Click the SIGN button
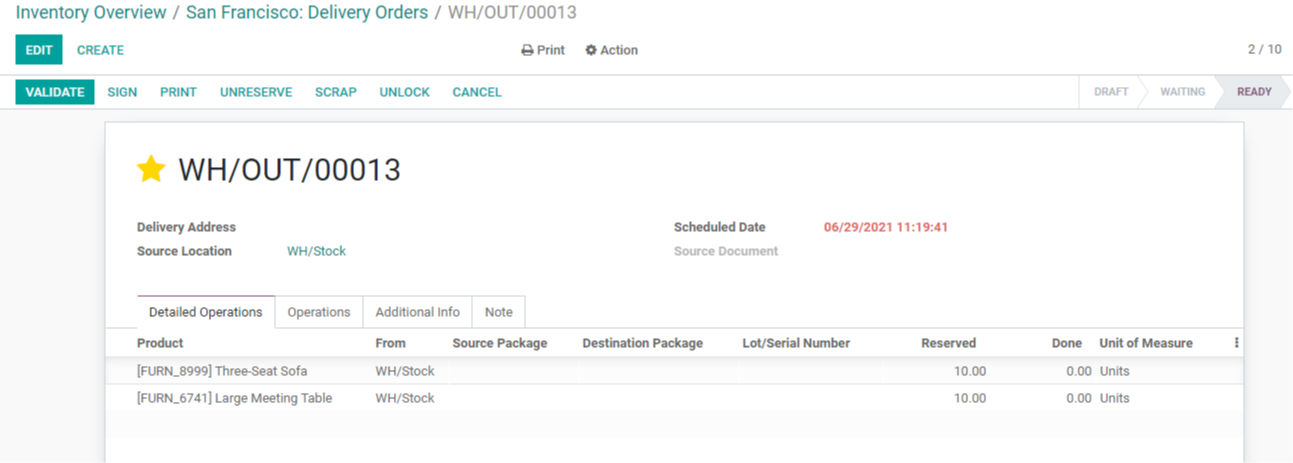 [x=122, y=92]
